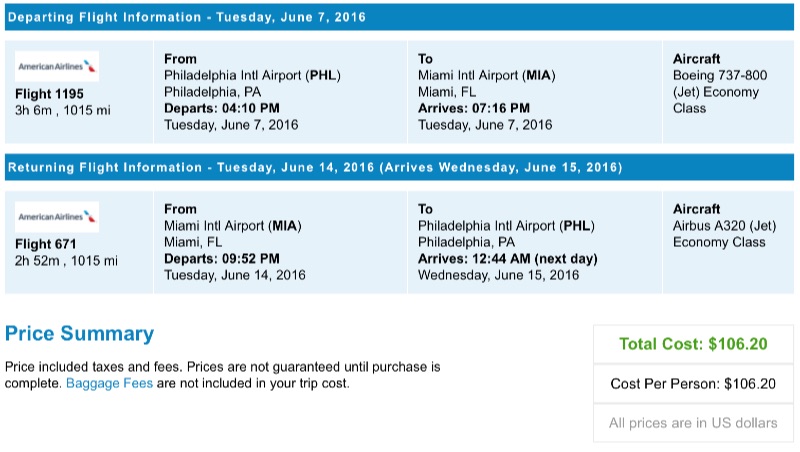Click the 2h 52m, 1015 mi duration text
Viewport: 800px width, 452px height.
point(66,260)
